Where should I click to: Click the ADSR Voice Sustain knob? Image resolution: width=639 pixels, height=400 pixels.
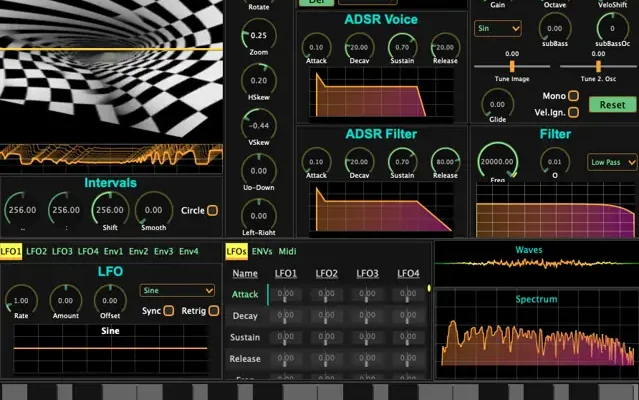tap(402, 47)
